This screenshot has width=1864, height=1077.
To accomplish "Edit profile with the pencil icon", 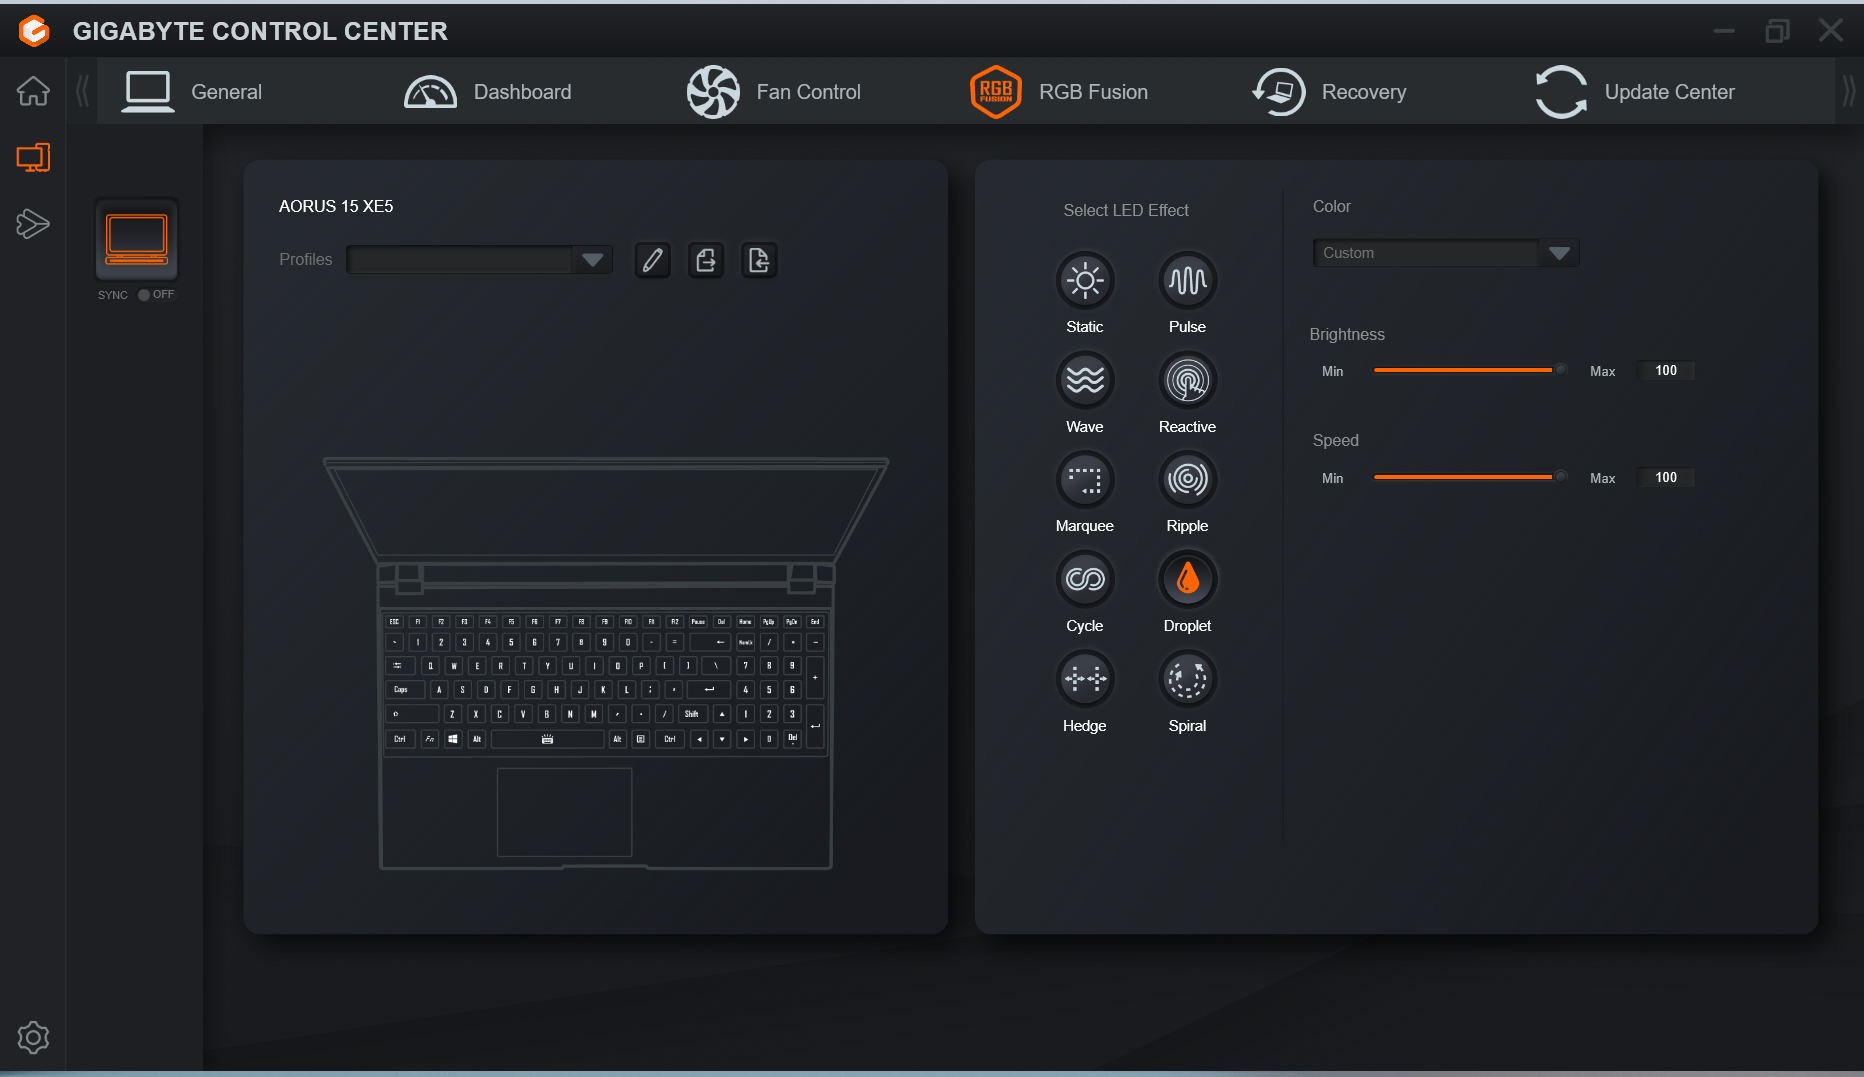I will (652, 260).
